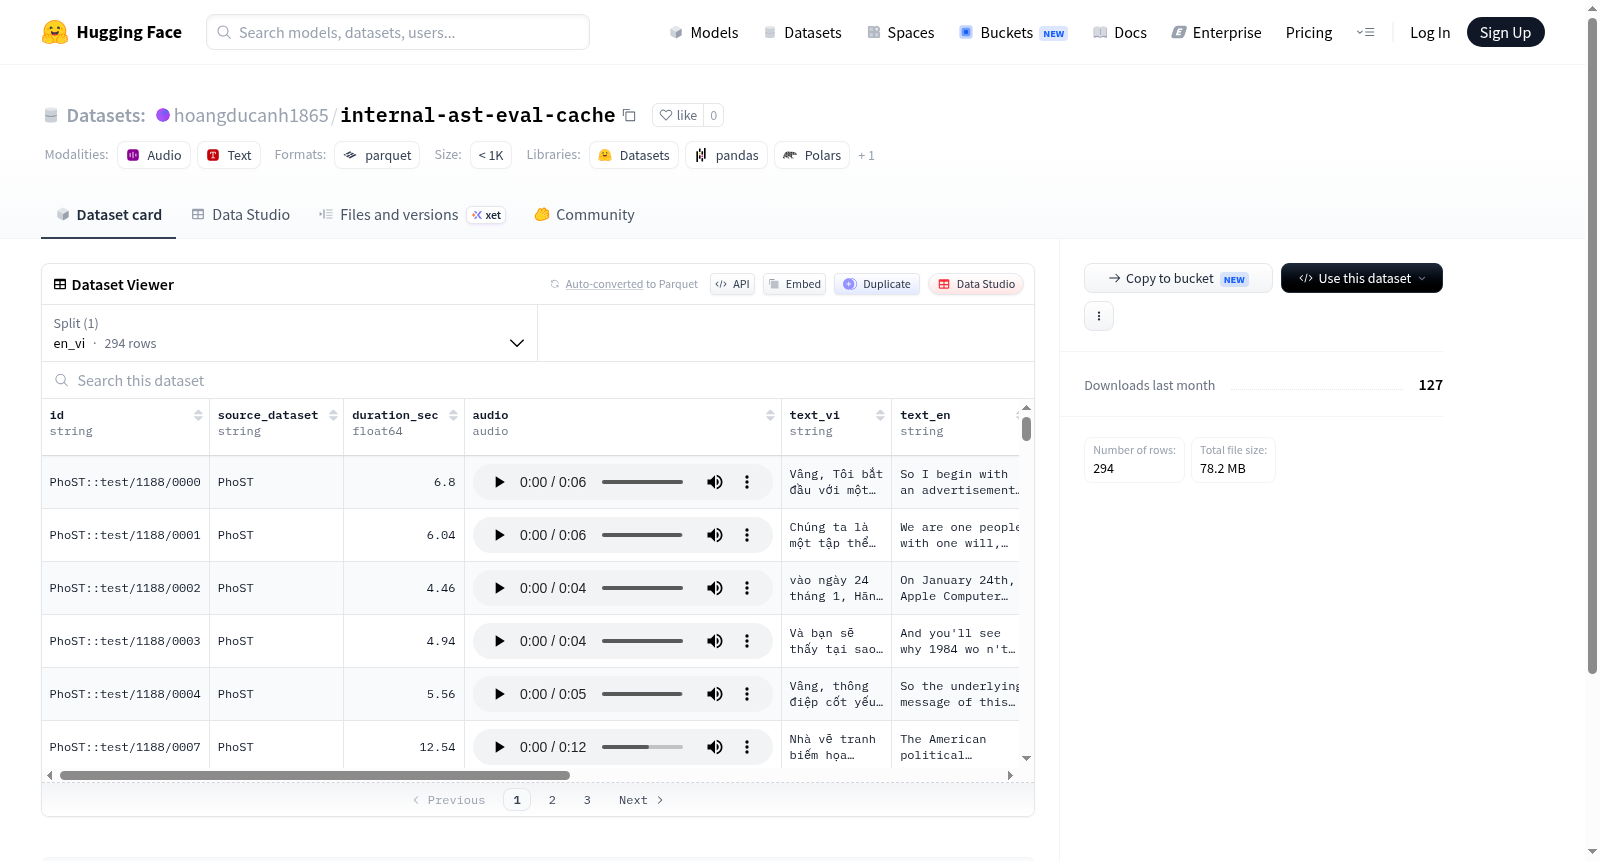Open the hoangducanh1865 user profile link
The width and height of the screenshot is (1600, 861).
251,115
